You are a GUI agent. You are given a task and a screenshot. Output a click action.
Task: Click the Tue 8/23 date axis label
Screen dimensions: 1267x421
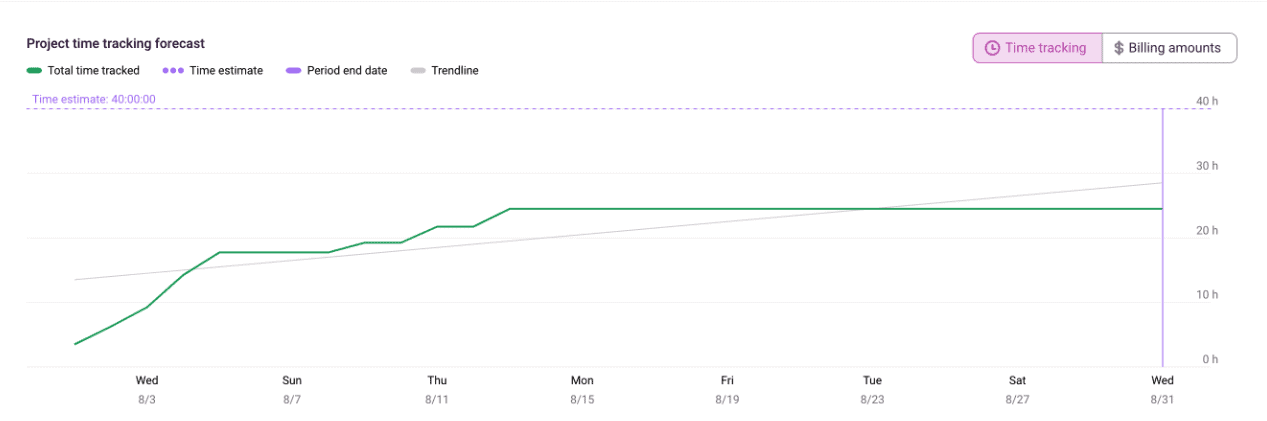(x=872, y=389)
